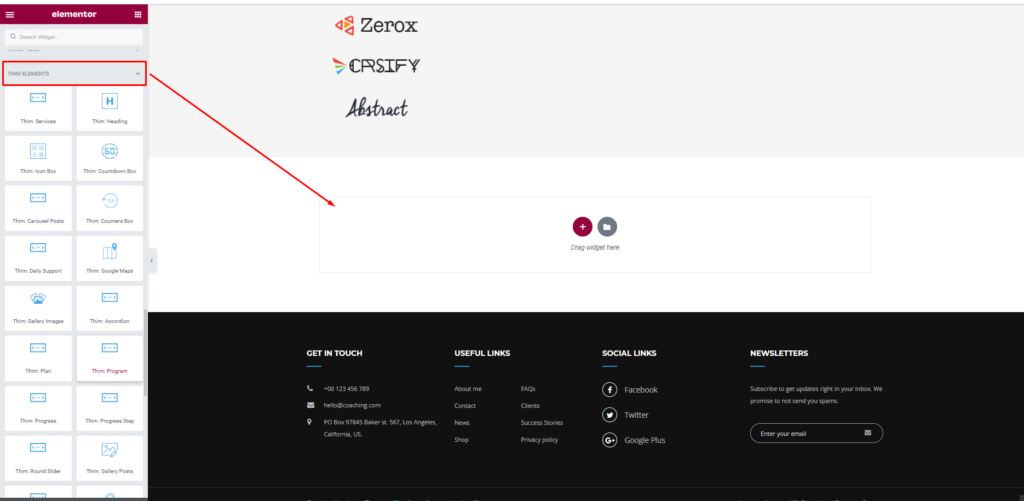This screenshot has height=501, width=1024.
Task: Open the widgets grid icon
Action: (x=138, y=14)
